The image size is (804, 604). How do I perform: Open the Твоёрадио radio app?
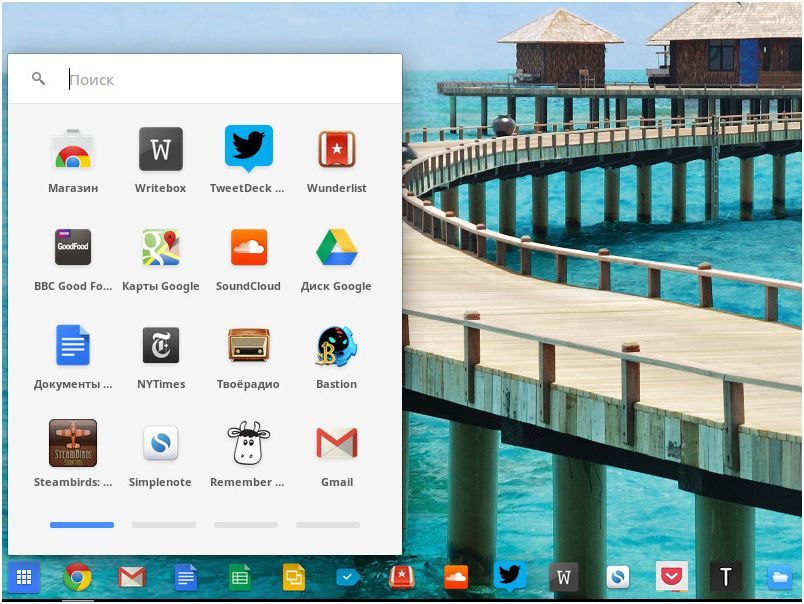click(x=247, y=344)
